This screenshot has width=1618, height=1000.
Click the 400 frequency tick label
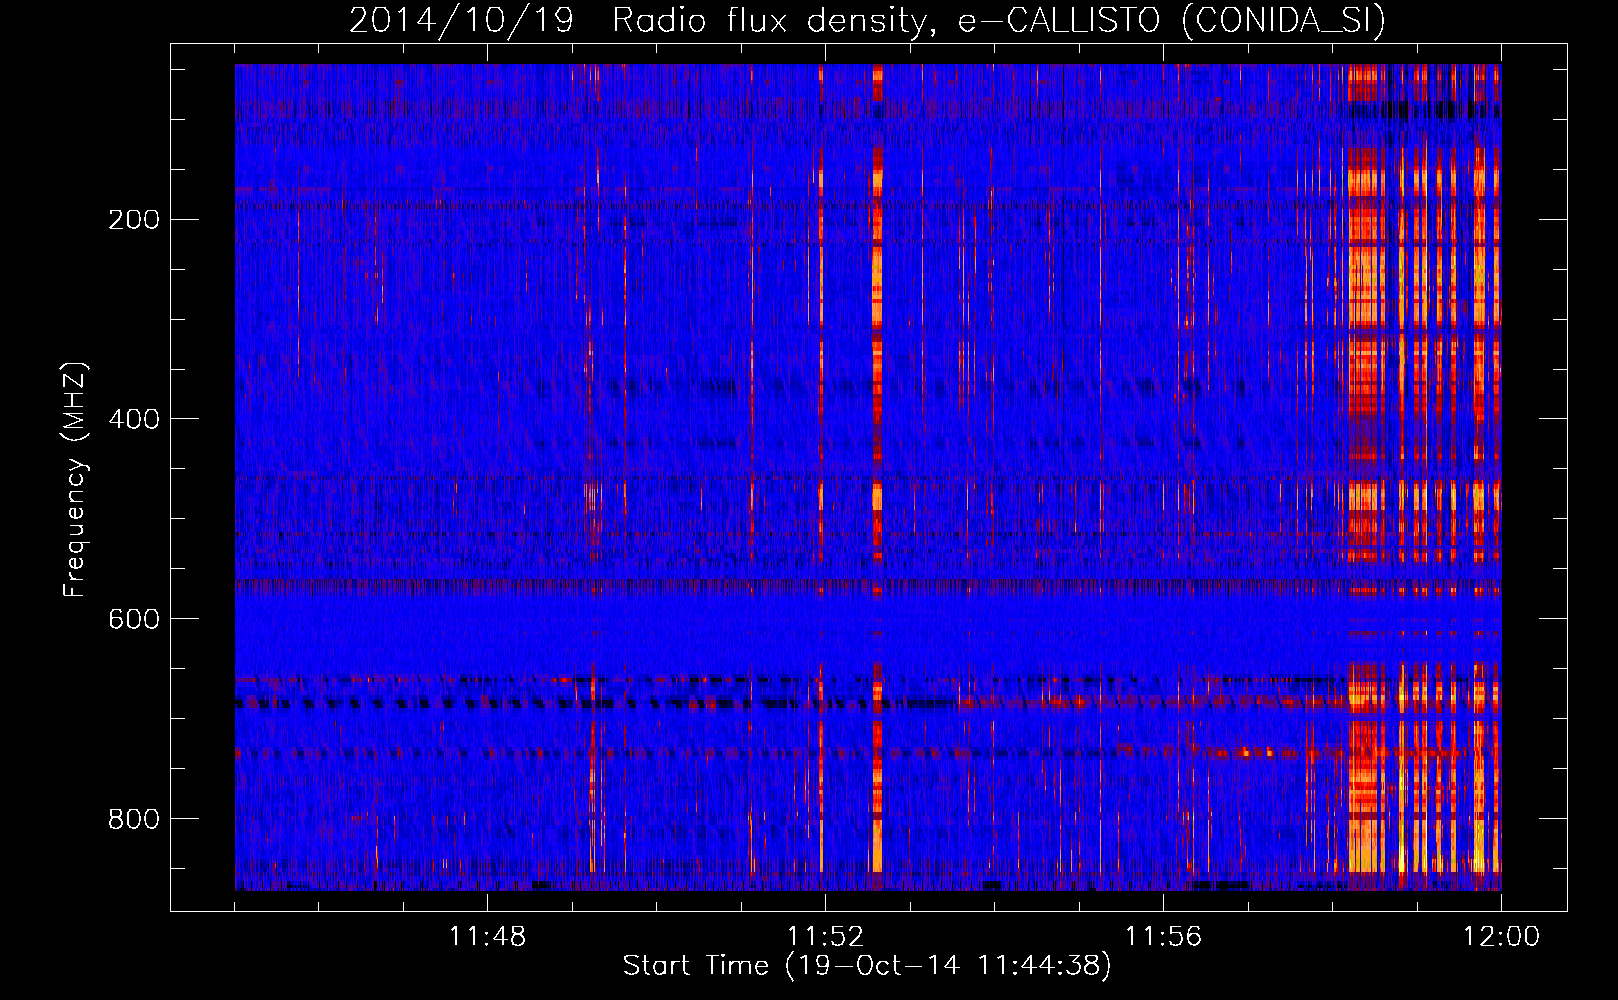(x=134, y=419)
